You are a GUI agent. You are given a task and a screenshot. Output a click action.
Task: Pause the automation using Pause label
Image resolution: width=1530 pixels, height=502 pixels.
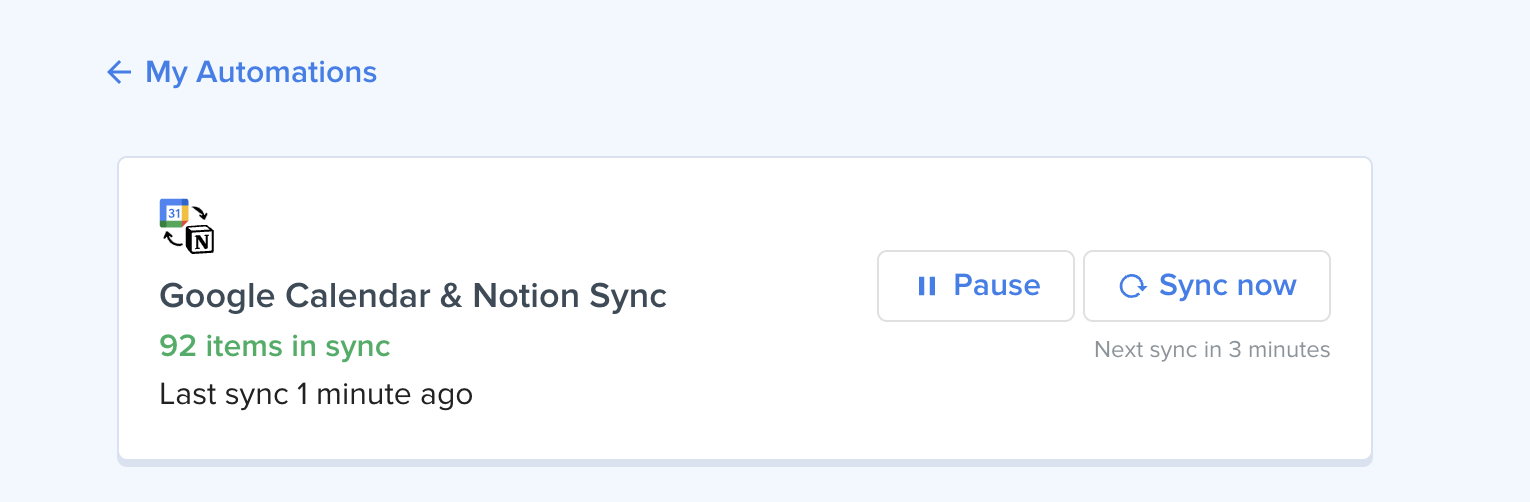[997, 286]
